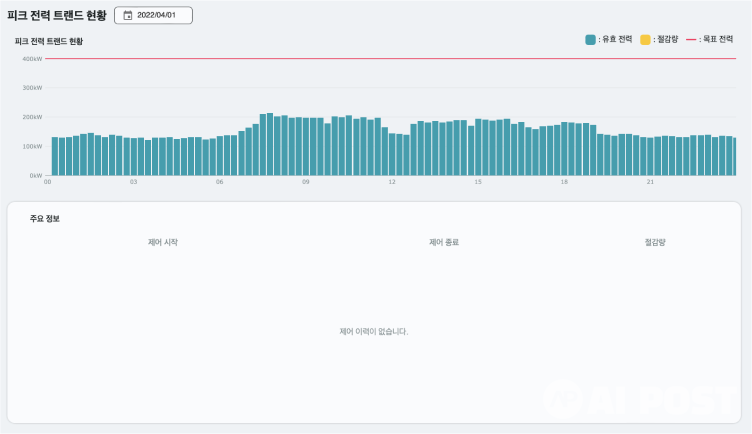Click the 200kW y-axis label

tap(32, 117)
